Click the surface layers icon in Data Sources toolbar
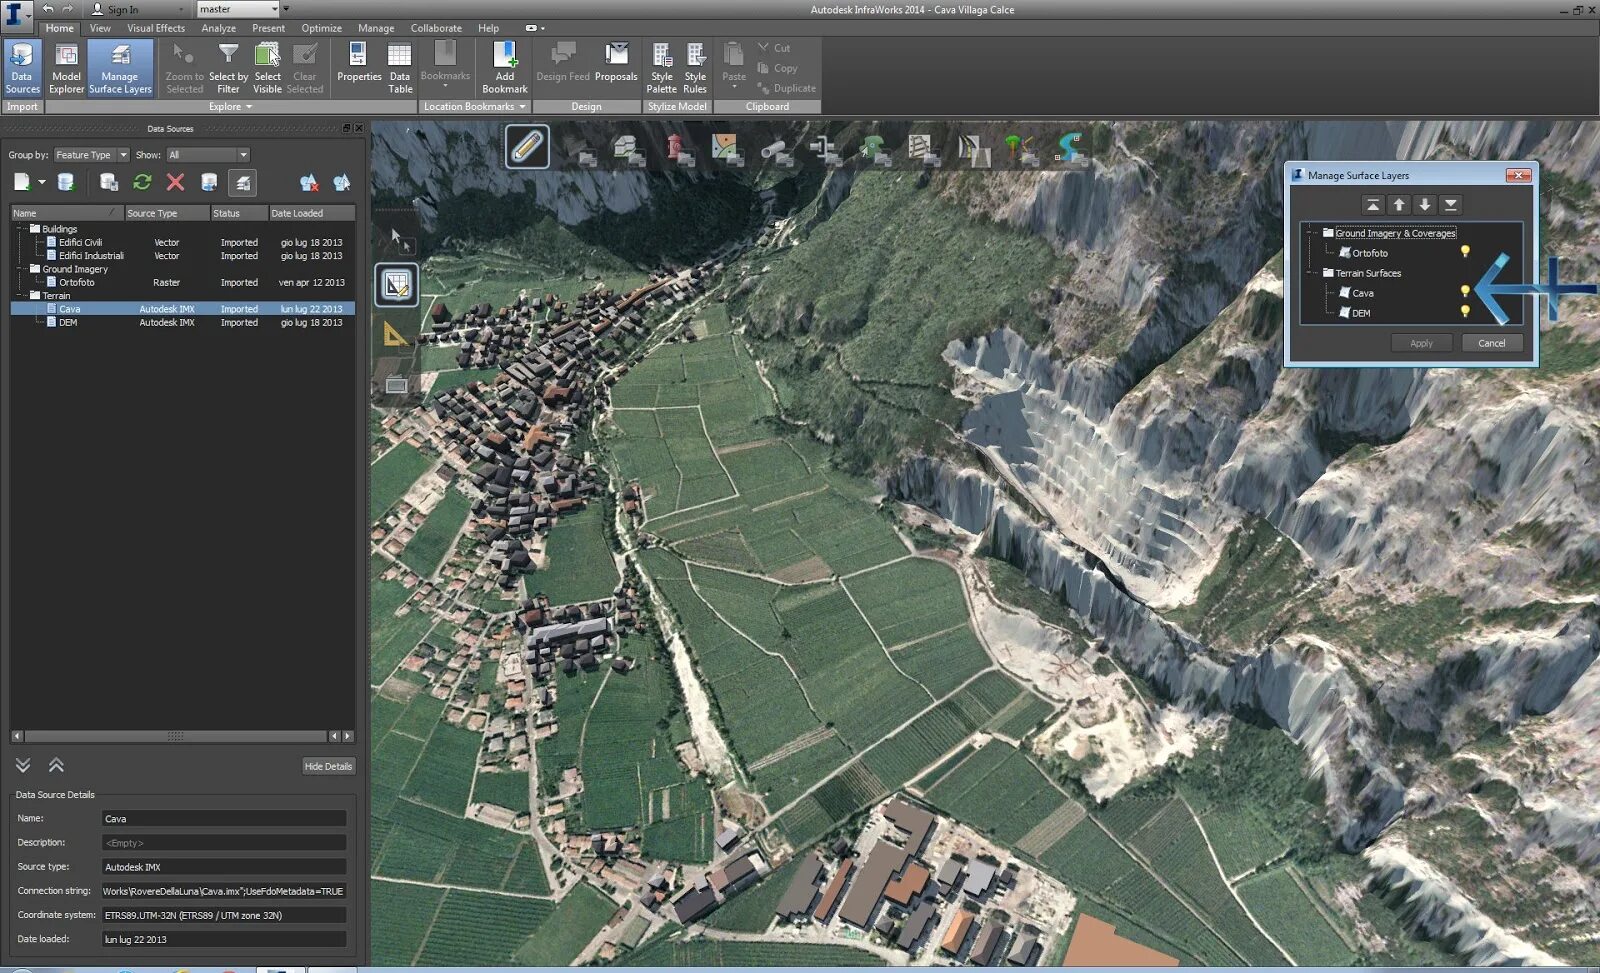Image resolution: width=1600 pixels, height=973 pixels. [x=242, y=182]
